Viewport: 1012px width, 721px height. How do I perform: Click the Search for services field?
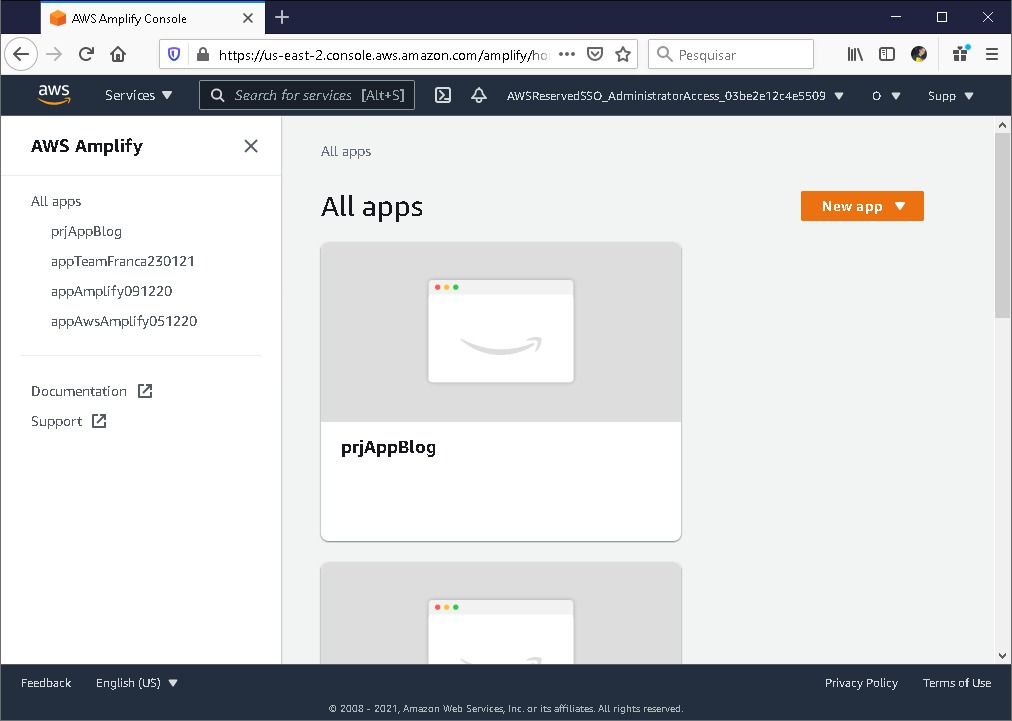pos(307,96)
